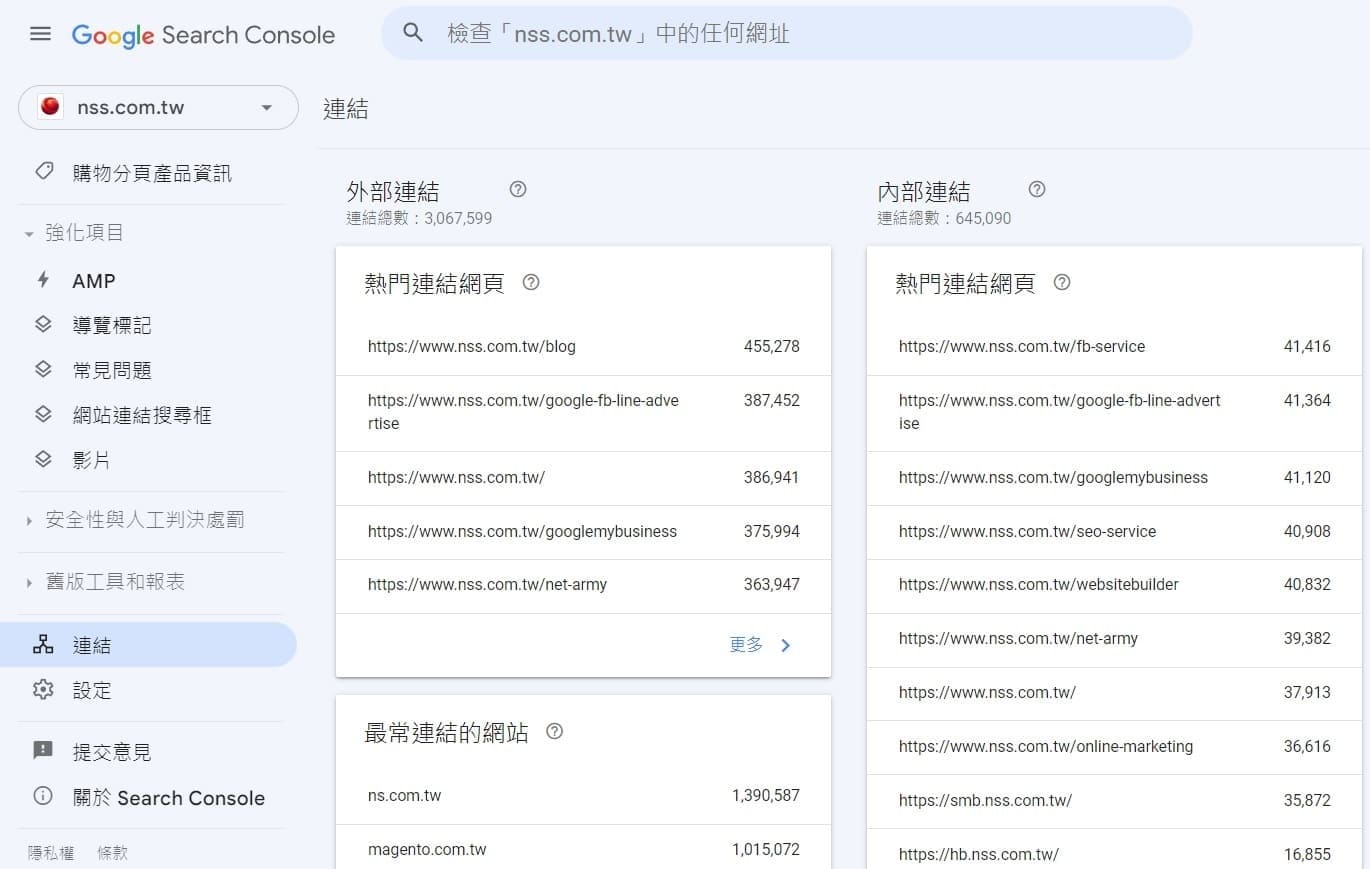
Task: Open external row net-army with 363,947
Action: point(583,586)
